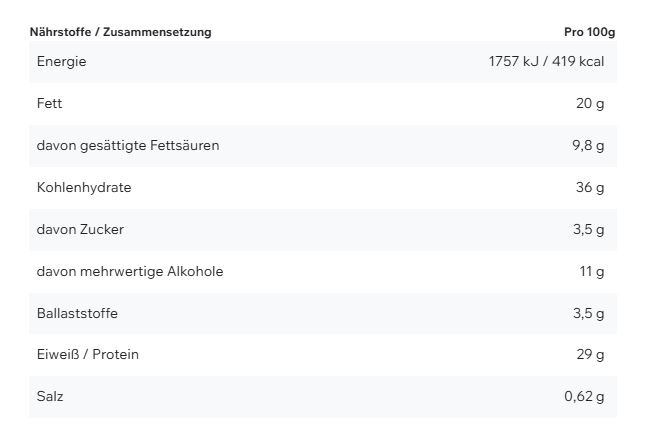Click the Ballaststoffe row label
The width and height of the screenshot is (670, 433).
[77, 313]
